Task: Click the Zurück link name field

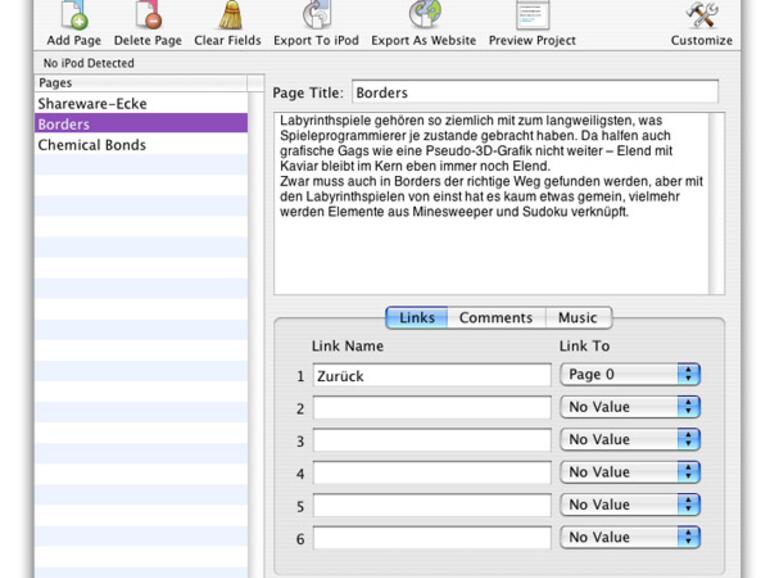Action: [431, 376]
